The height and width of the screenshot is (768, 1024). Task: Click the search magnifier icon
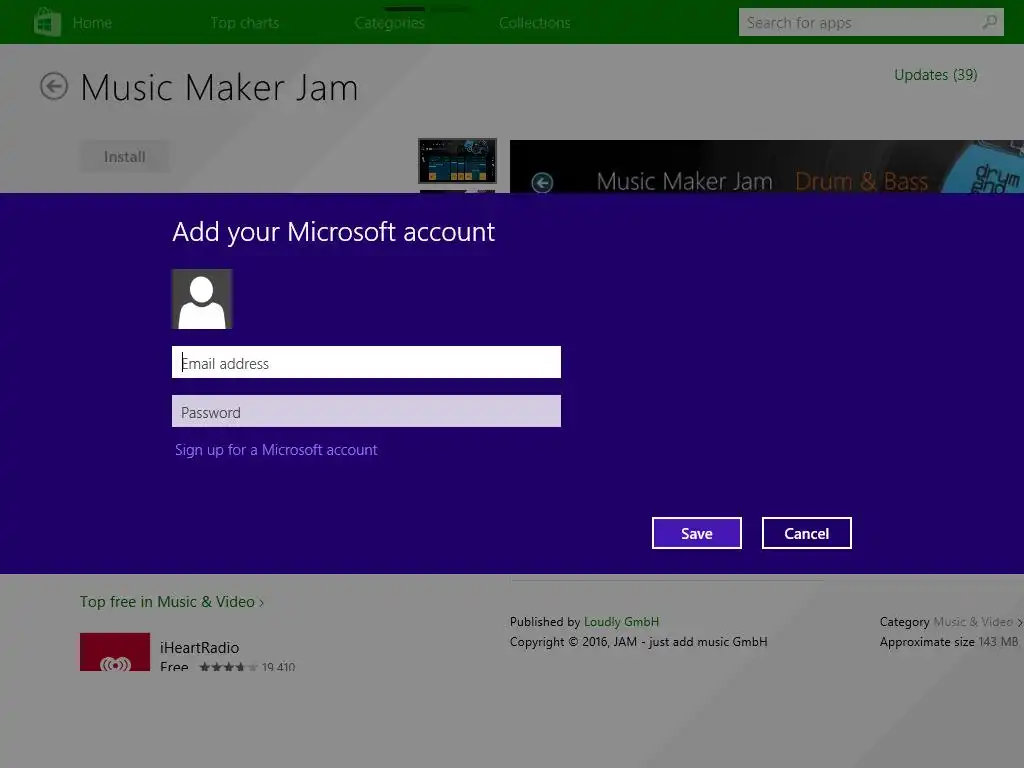(x=989, y=22)
